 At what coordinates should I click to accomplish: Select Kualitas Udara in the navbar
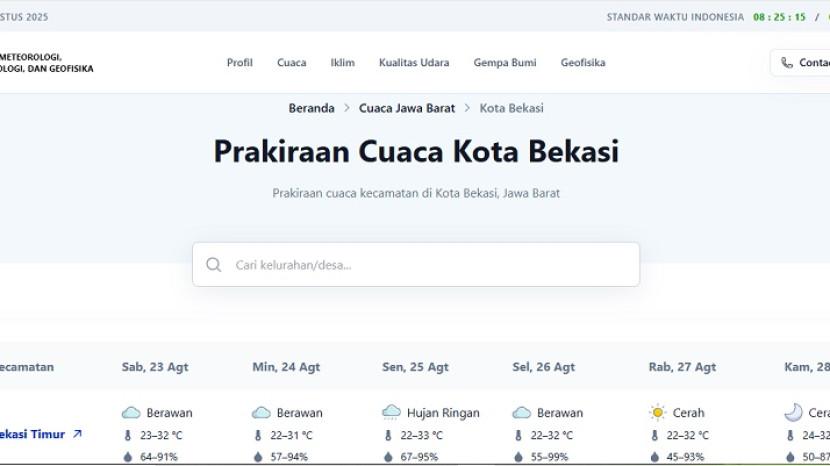click(414, 63)
